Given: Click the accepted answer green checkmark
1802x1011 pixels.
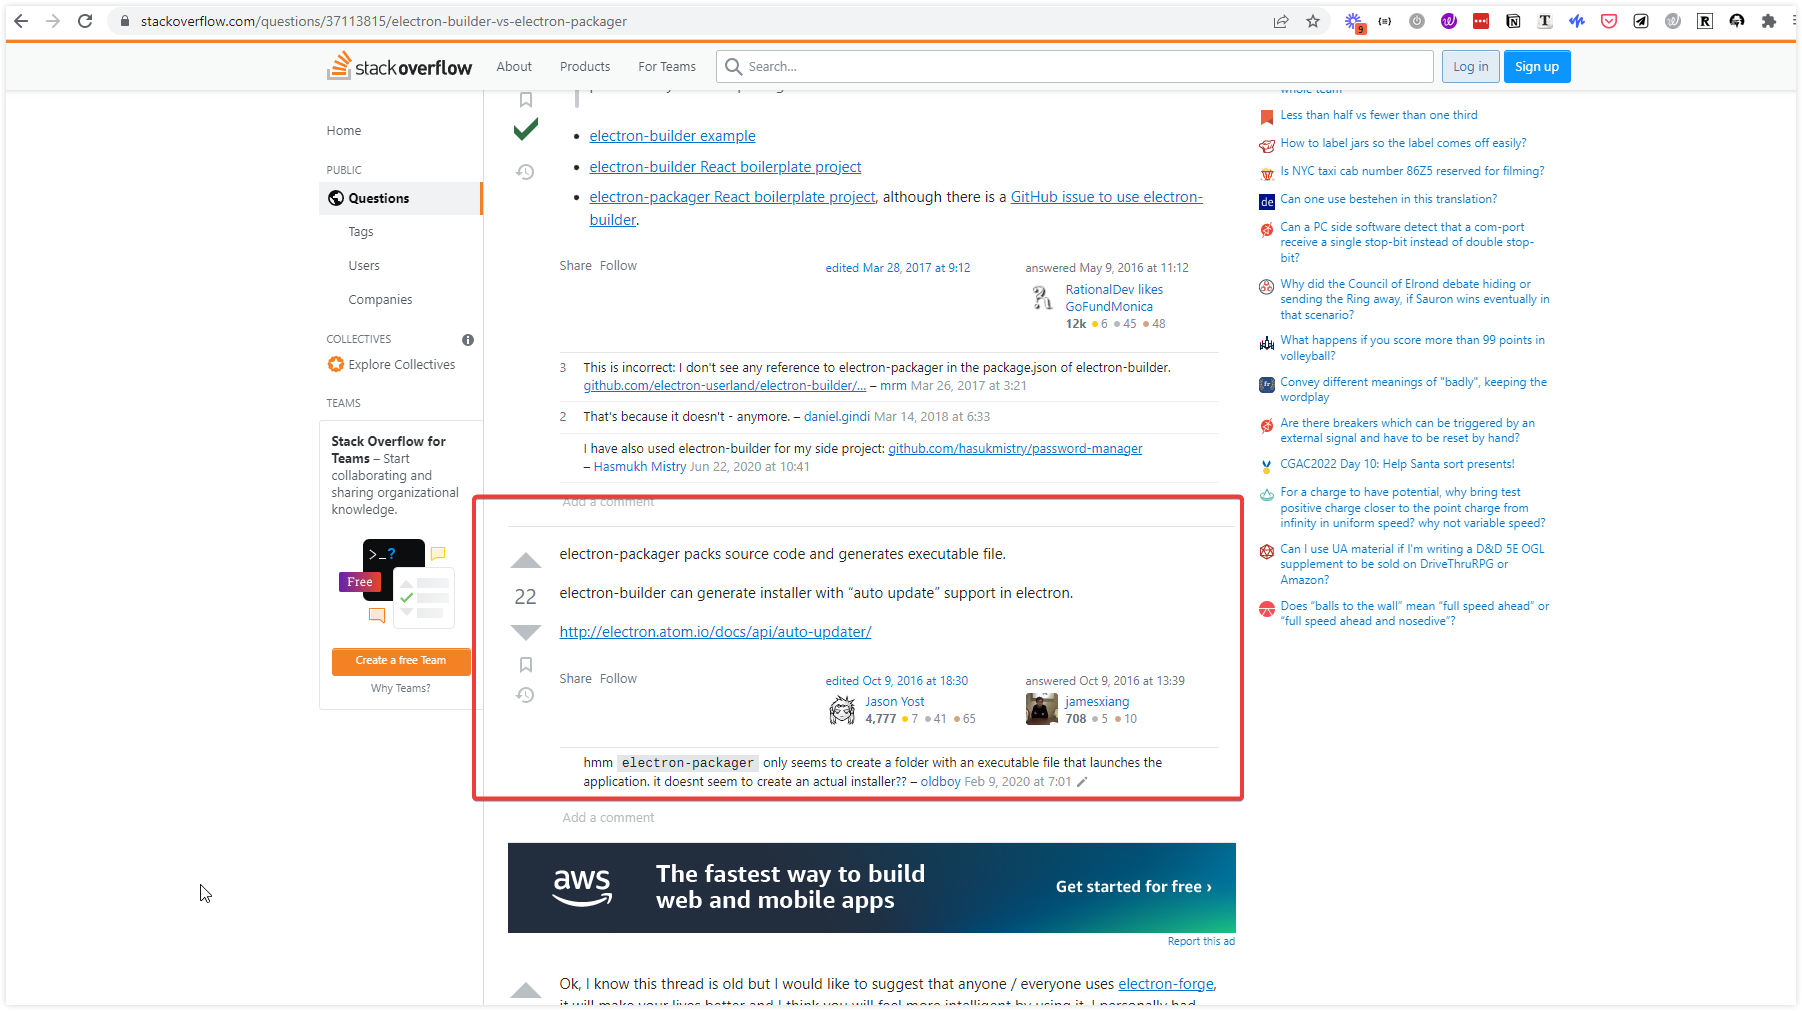Looking at the screenshot, I should coord(526,130).
